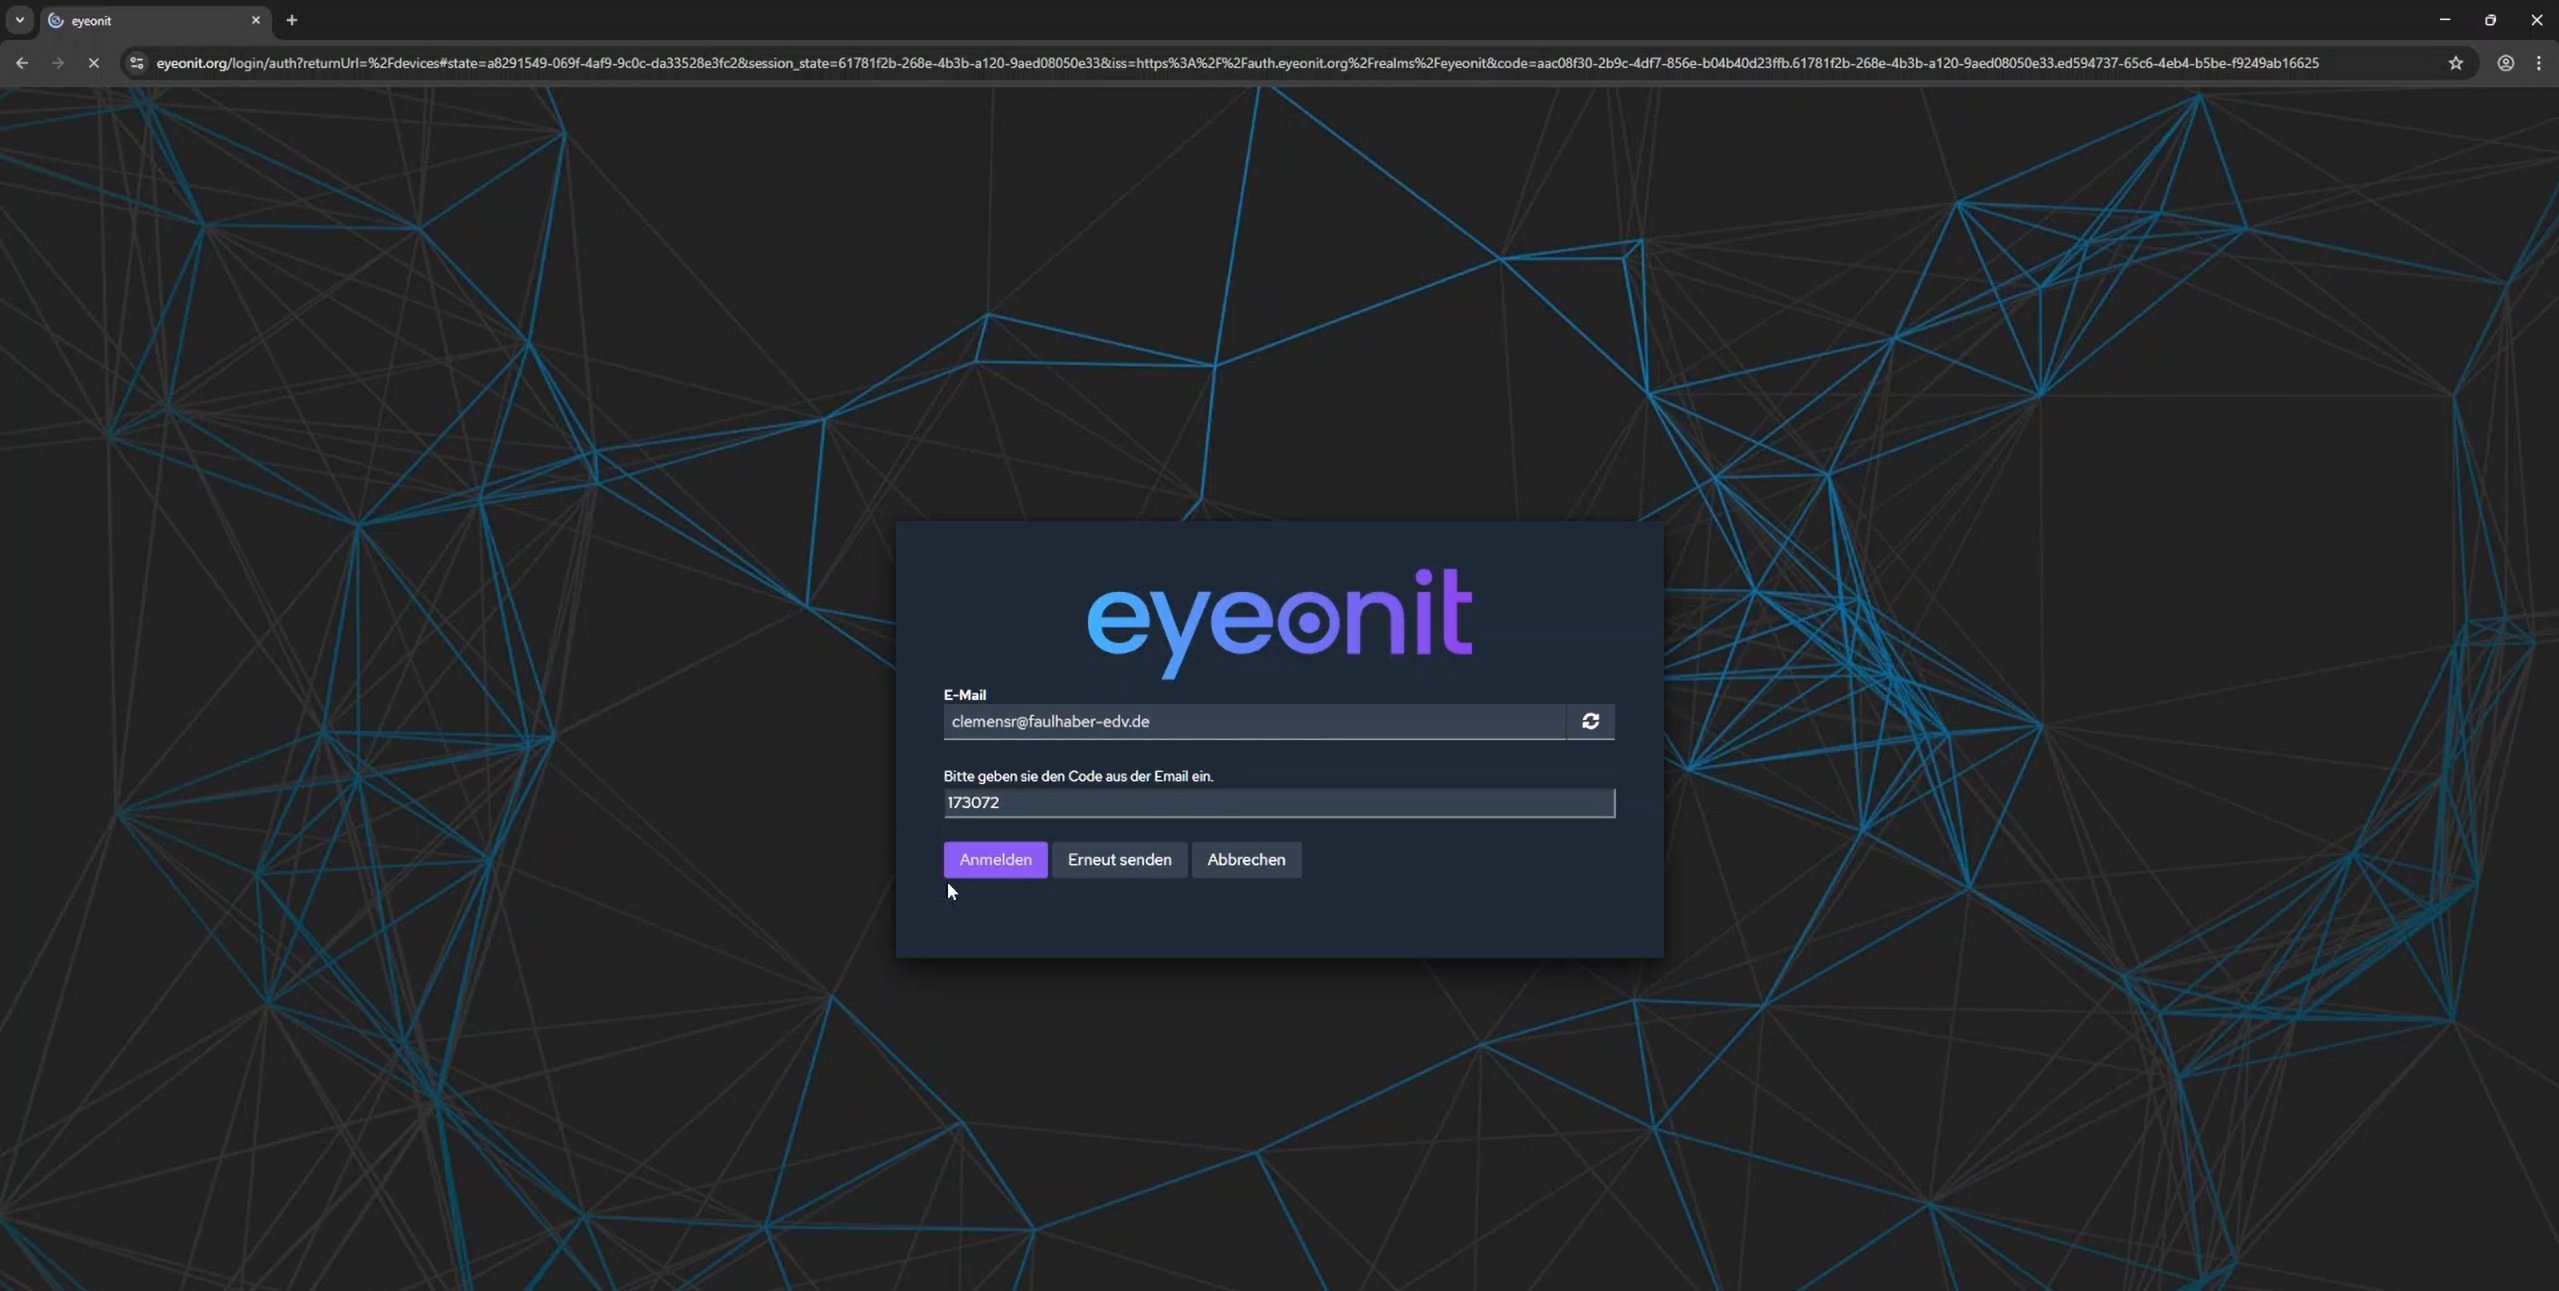Click the Abbrechen button
This screenshot has height=1291, width=2559.
(x=1246, y=859)
